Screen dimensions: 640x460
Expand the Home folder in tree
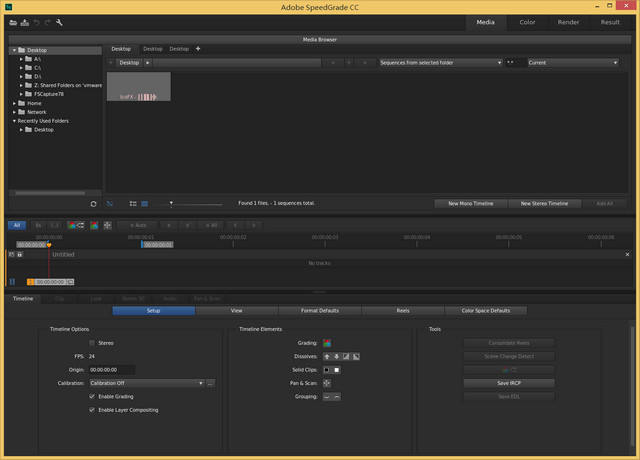pos(15,103)
